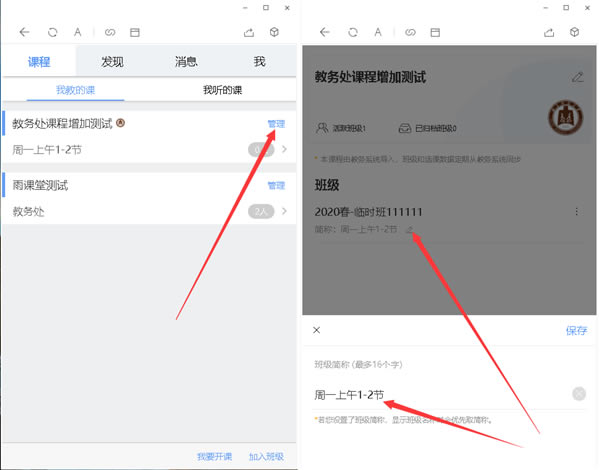Image resolution: width=600 pixels, height=470 pixels.
Task: Click 管理 for 教务处课程增加测试
Action: (x=276, y=124)
